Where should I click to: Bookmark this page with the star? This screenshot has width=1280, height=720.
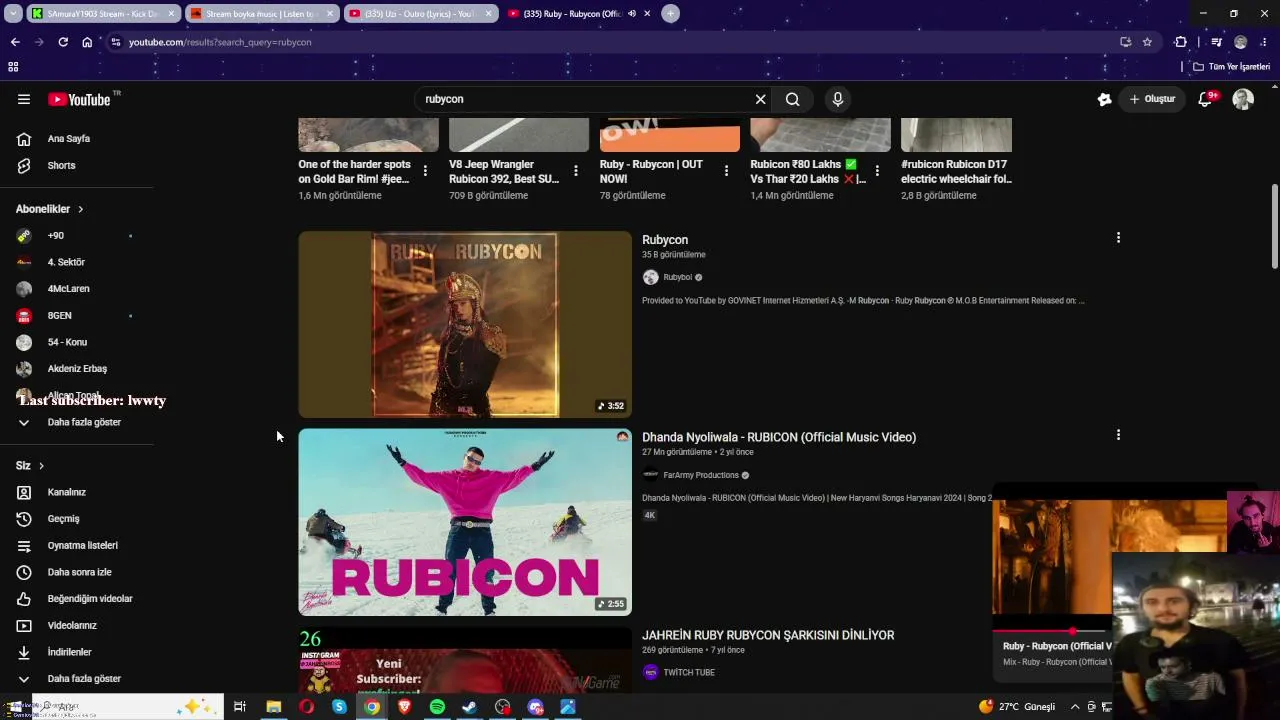point(1147,42)
